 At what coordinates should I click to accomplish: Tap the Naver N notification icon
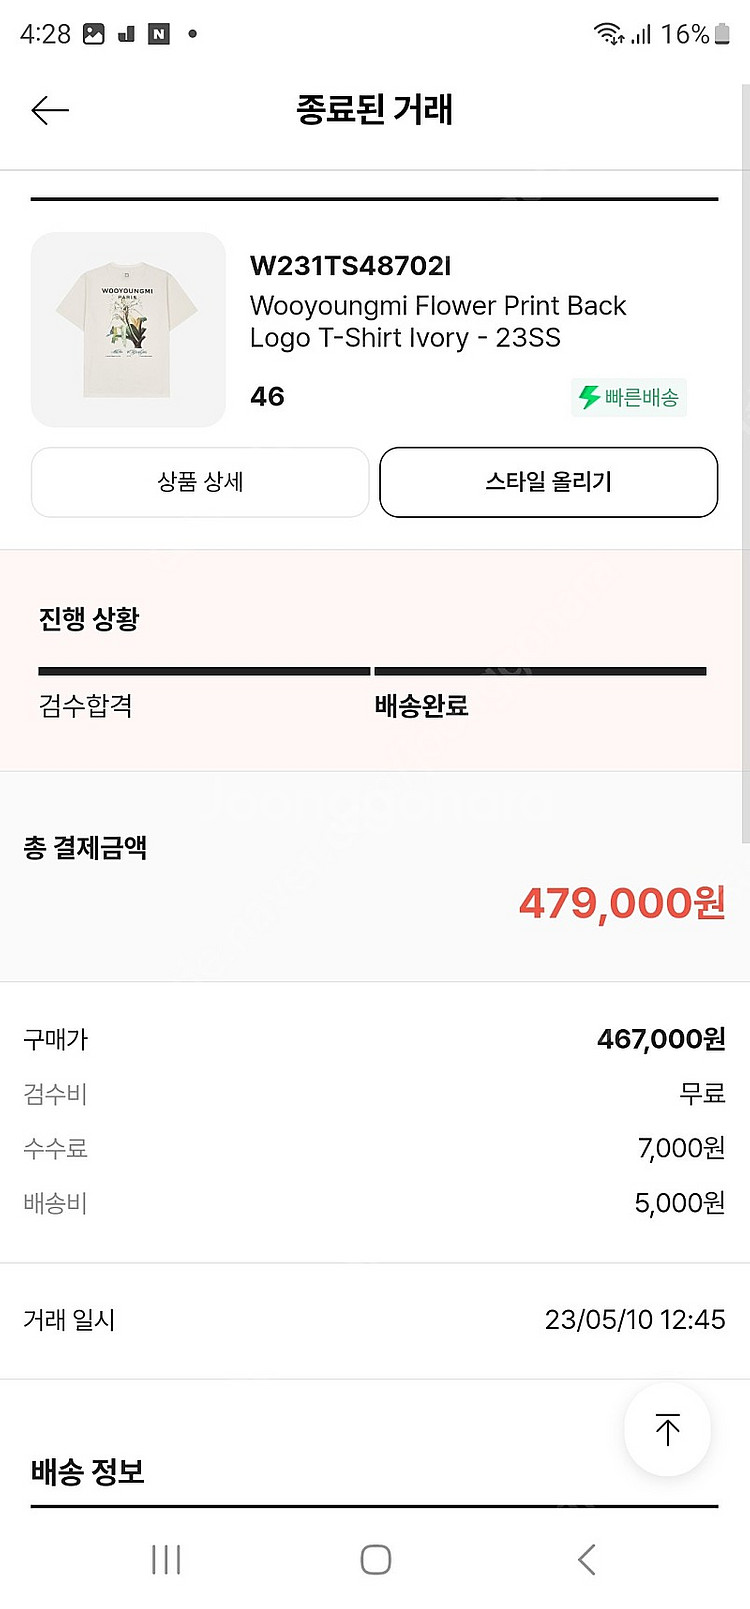[x=159, y=34]
